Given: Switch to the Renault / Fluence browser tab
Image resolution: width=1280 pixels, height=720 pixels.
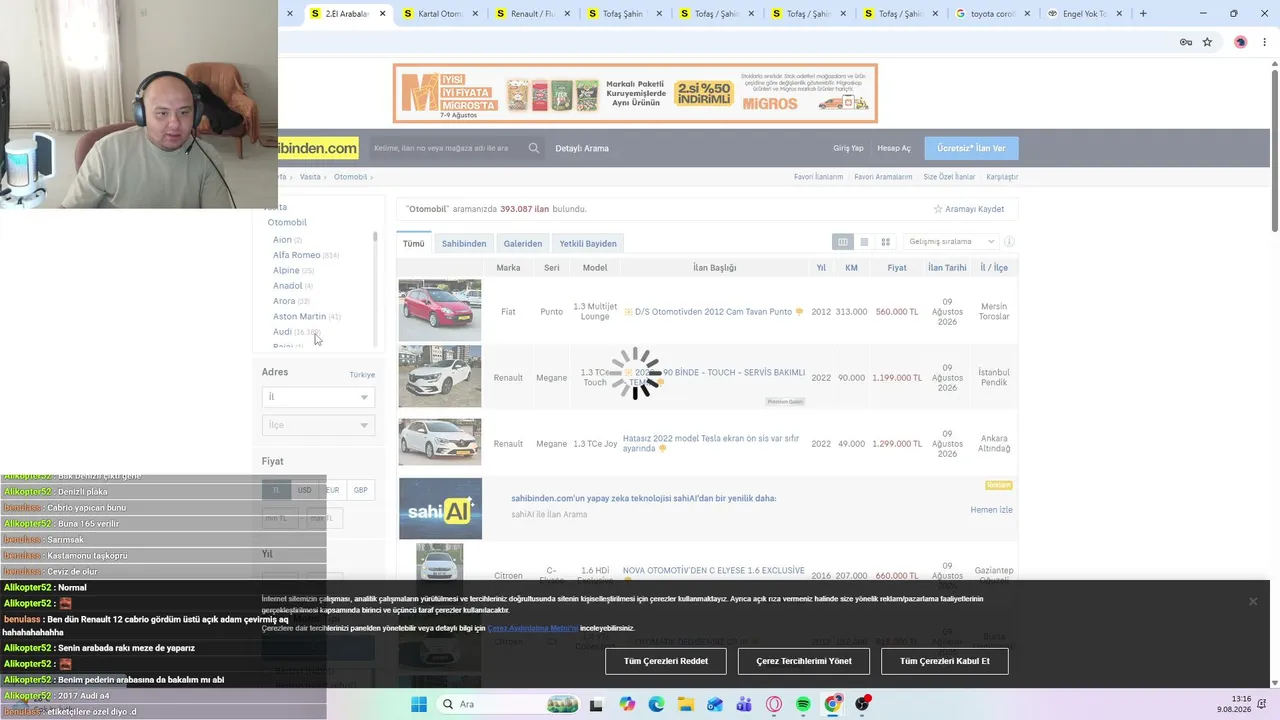Looking at the screenshot, I should pos(532,14).
